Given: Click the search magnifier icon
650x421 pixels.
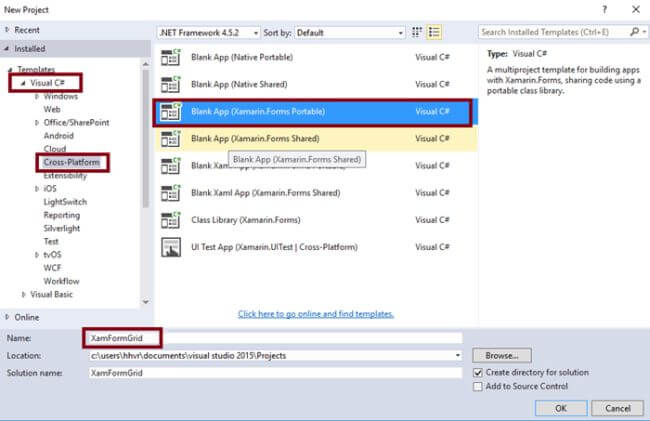Looking at the screenshot, I should (634, 32).
